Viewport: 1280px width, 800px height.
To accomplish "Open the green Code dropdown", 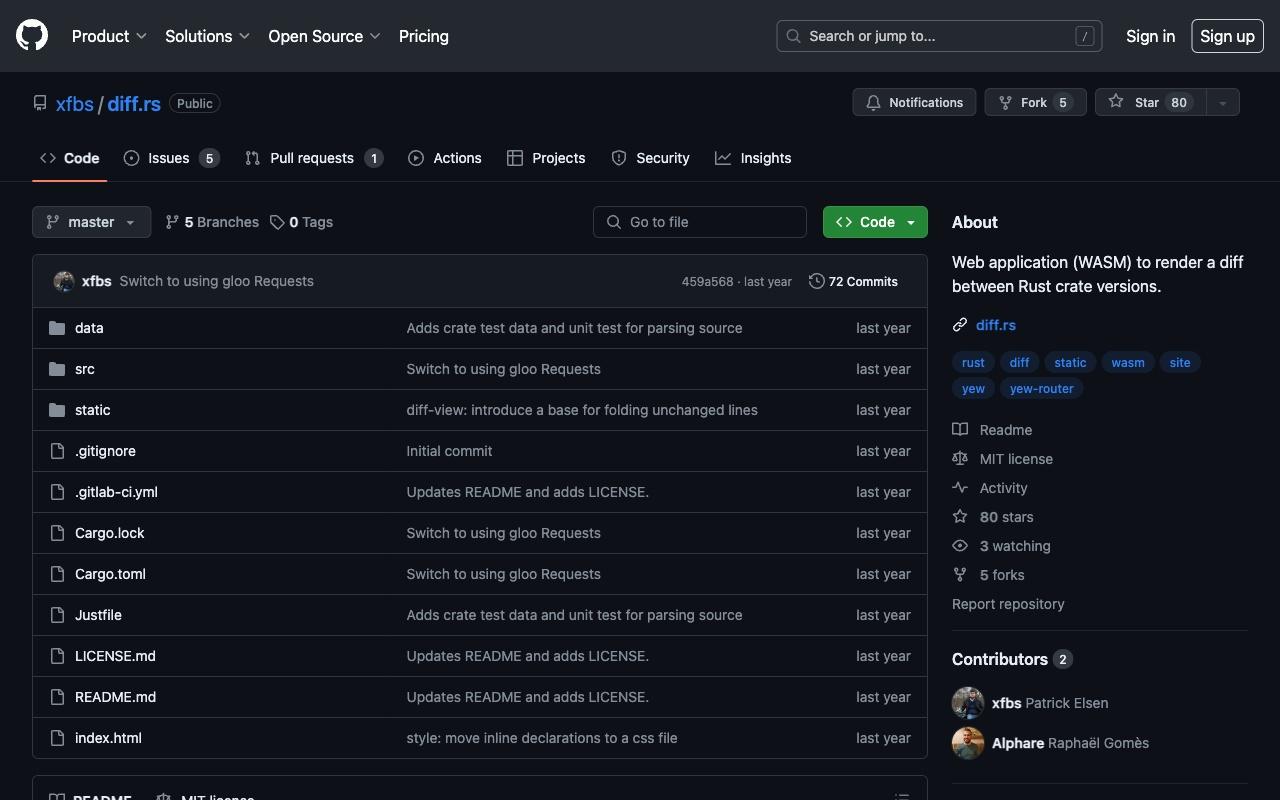I will tap(875, 222).
